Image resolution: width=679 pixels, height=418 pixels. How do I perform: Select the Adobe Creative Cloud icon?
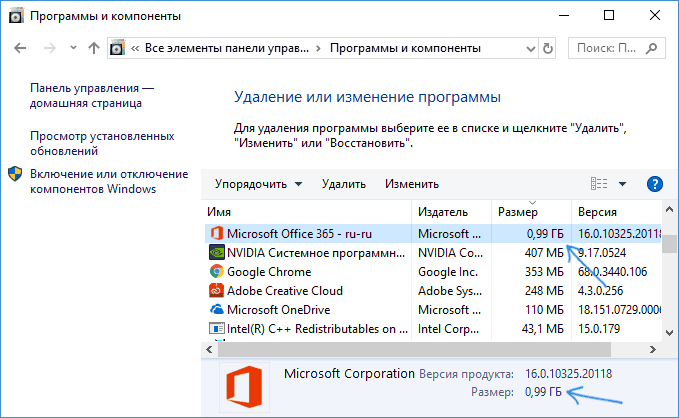click(217, 291)
